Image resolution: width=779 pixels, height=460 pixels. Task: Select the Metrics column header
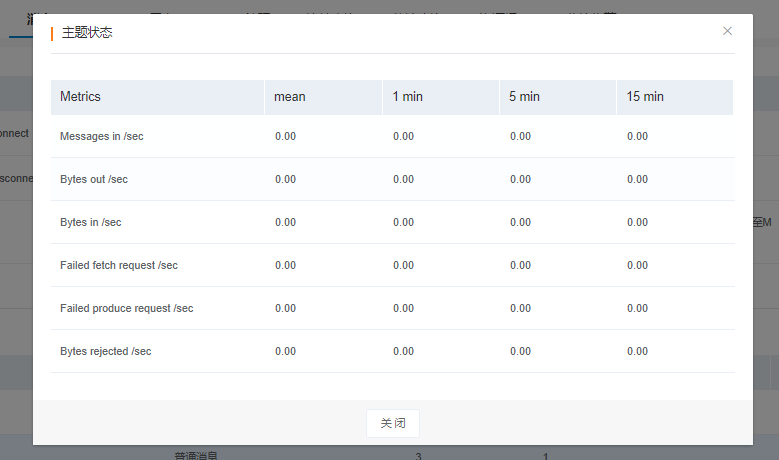157,97
